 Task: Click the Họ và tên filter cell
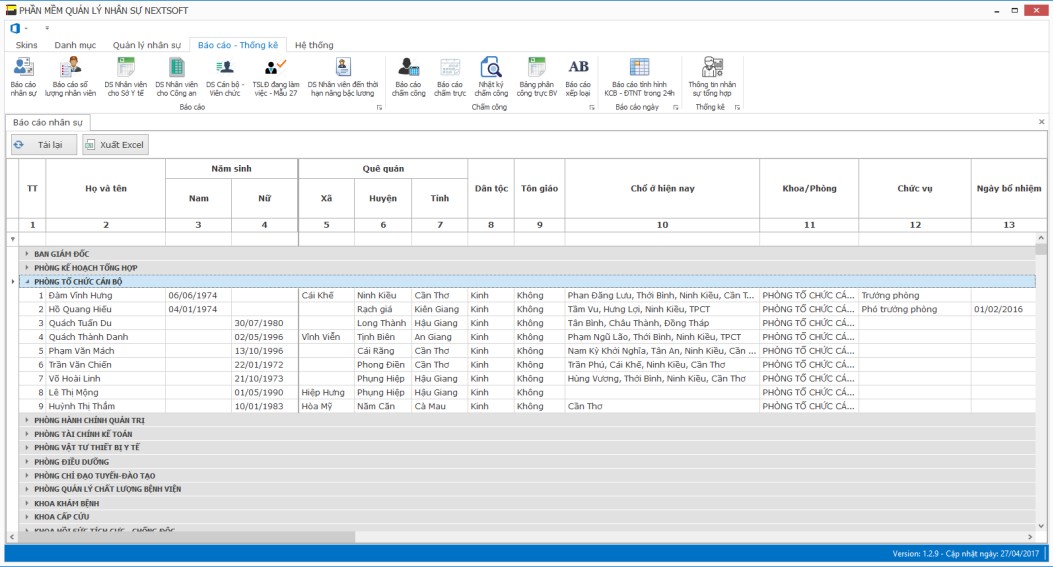pyautogui.click(x=105, y=239)
